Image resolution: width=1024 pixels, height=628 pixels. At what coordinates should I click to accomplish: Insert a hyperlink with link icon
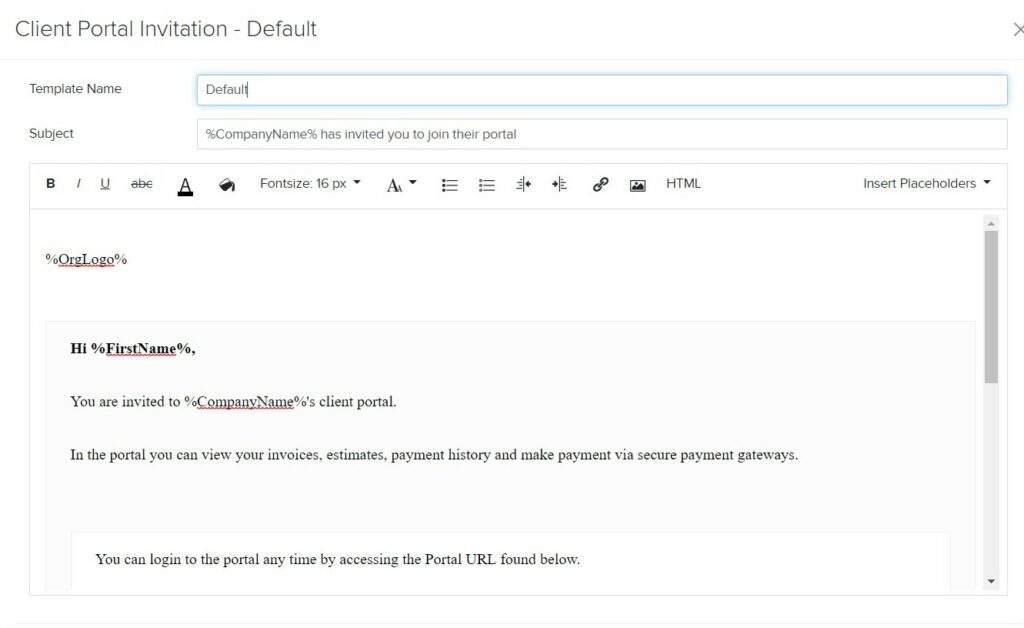click(x=600, y=185)
